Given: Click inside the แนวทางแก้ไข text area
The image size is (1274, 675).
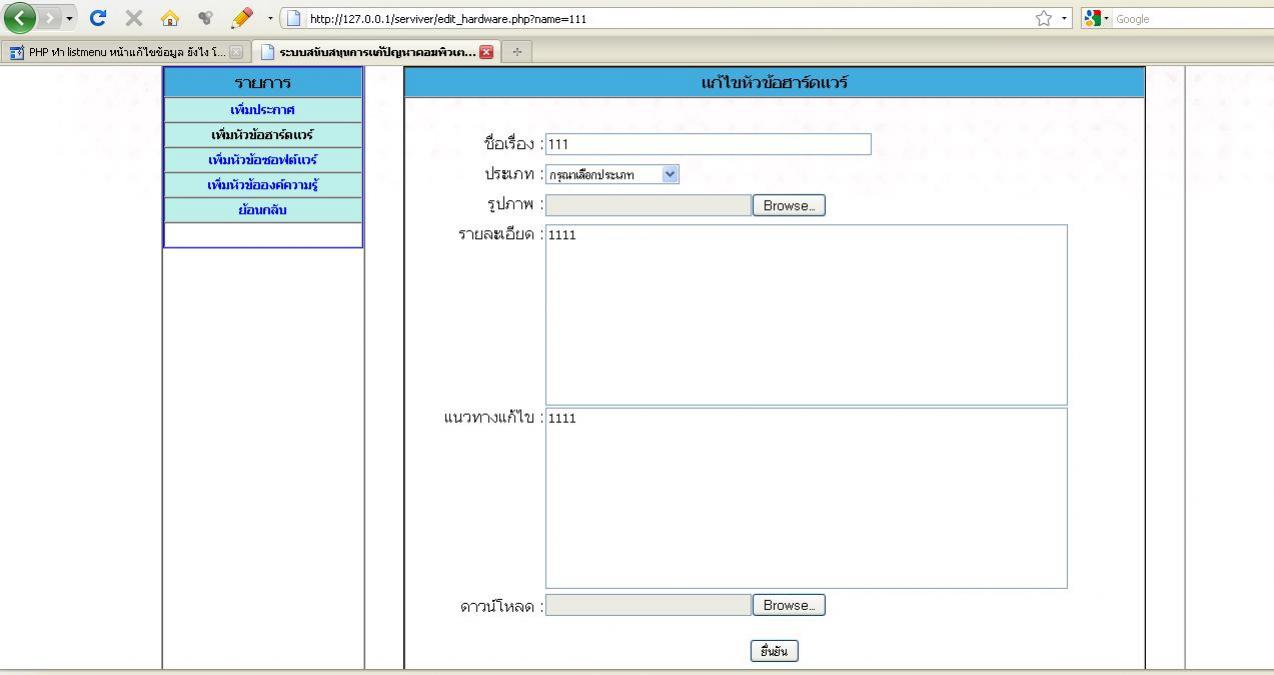Looking at the screenshot, I should pyautogui.click(x=806, y=498).
